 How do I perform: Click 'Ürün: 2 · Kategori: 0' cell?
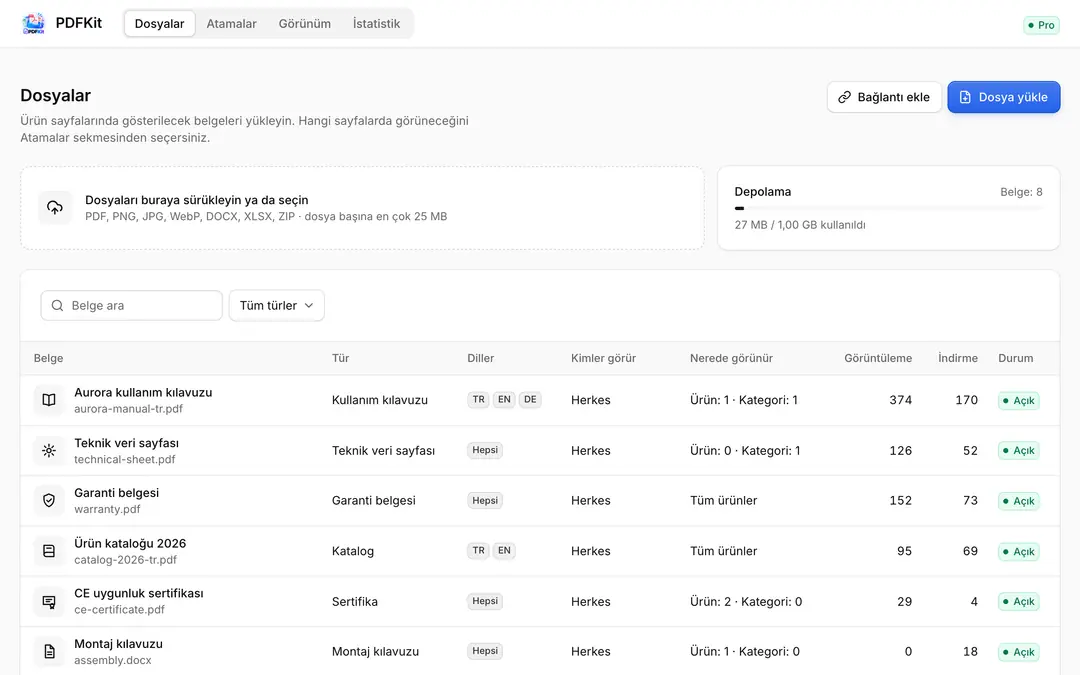coord(746,601)
